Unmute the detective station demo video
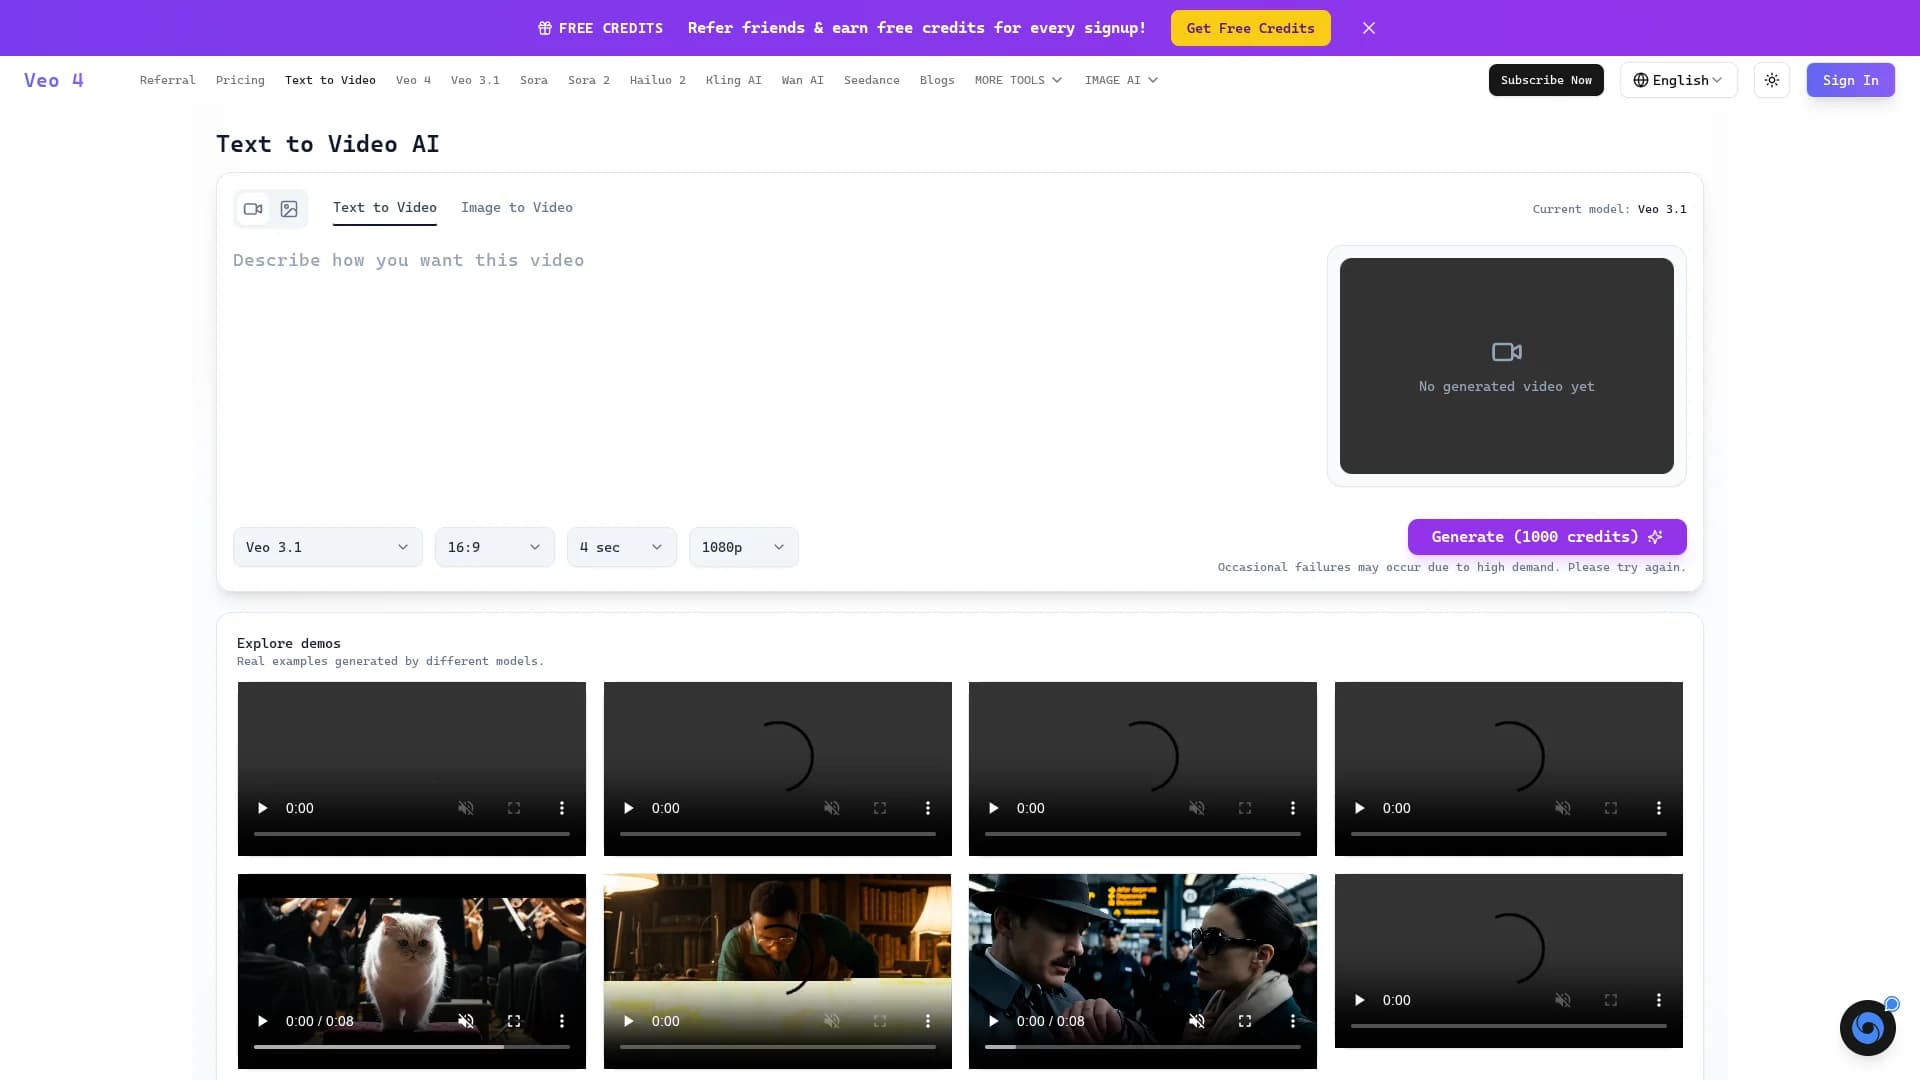This screenshot has height=1080, width=1920. click(x=1197, y=1021)
